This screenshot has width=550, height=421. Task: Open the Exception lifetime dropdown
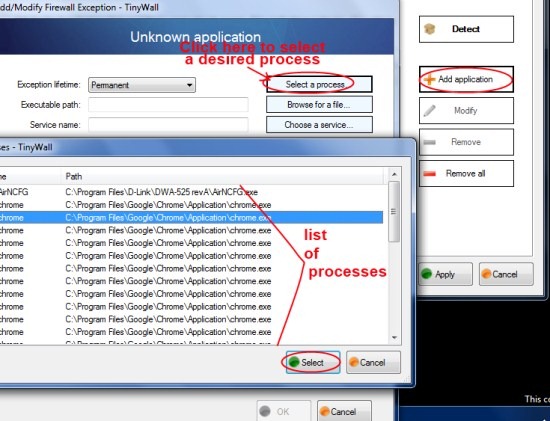point(142,85)
